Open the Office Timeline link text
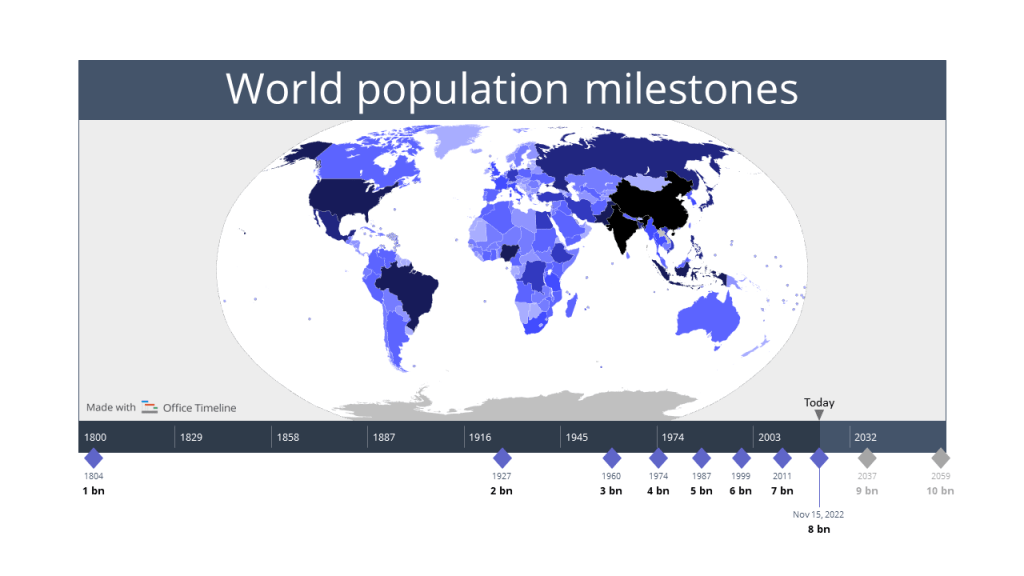 pos(199,408)
